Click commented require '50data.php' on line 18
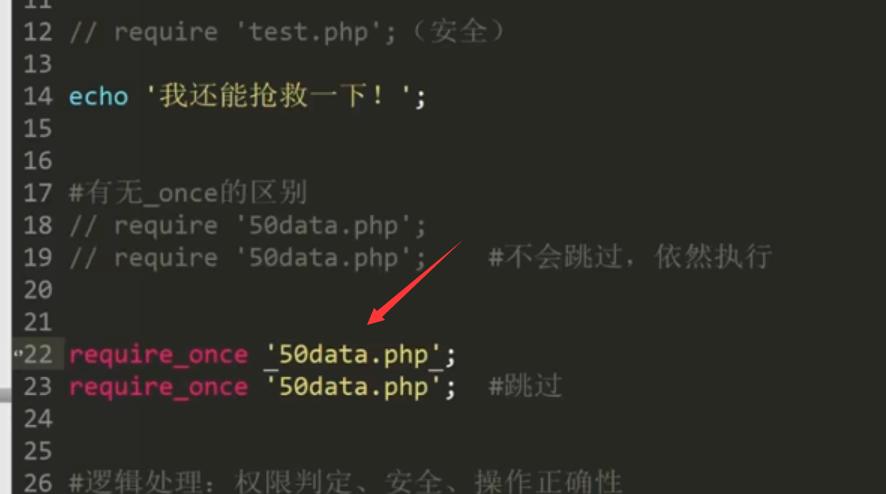Image resolution: width=886 pixels, height=494 pixels. tap(248, 225)
